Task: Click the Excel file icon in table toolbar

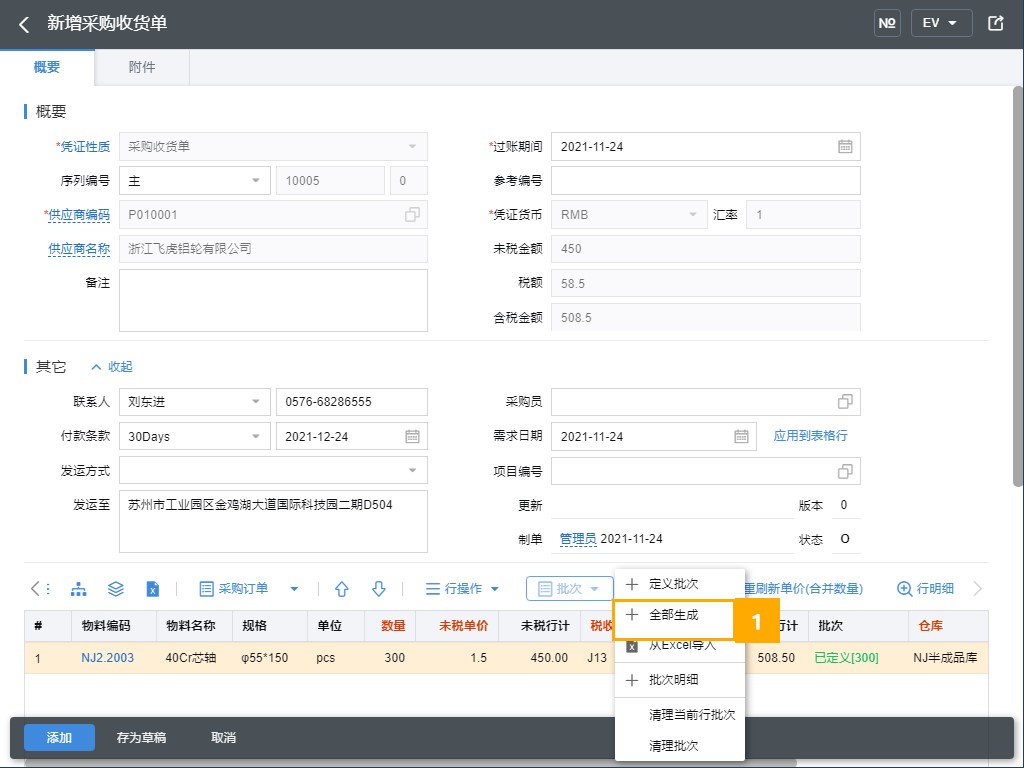Action: pos(152,589)
